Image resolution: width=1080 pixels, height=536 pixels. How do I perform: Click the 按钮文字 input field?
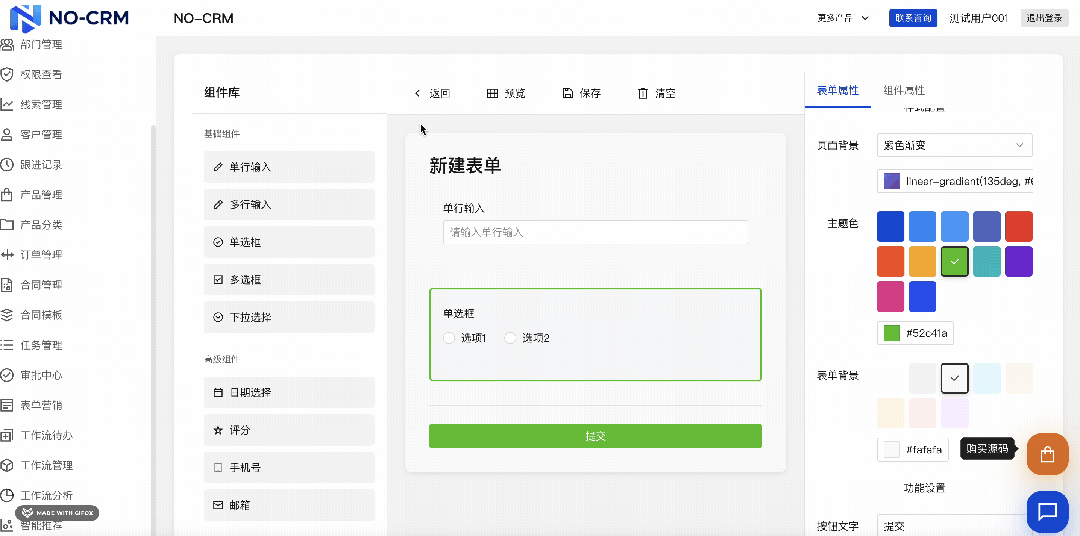(x=955, y=526)
